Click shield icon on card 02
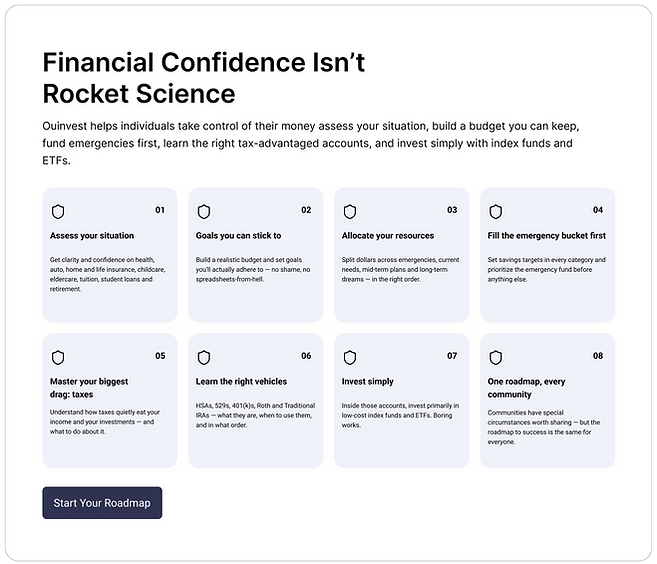Screen dimensions: 657x564 coord(204,212)
